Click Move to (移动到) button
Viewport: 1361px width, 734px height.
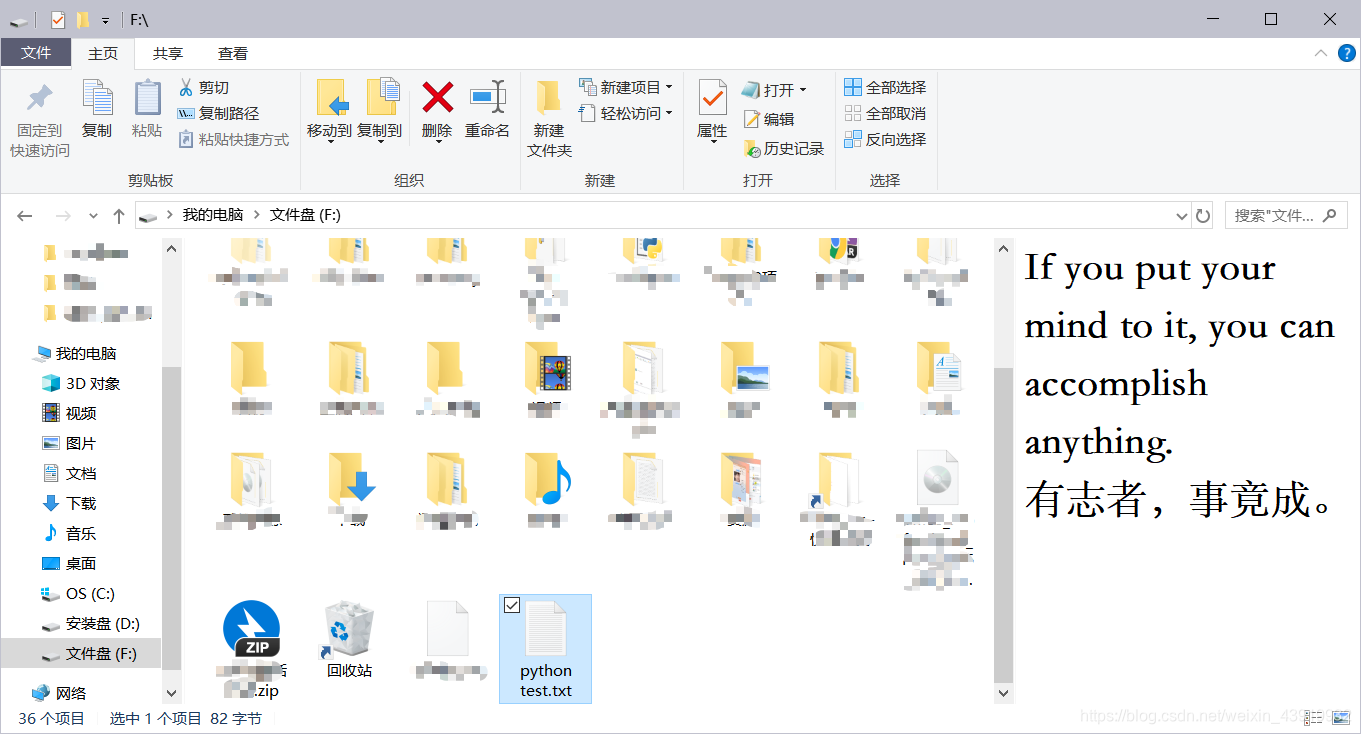pos(329,110)
